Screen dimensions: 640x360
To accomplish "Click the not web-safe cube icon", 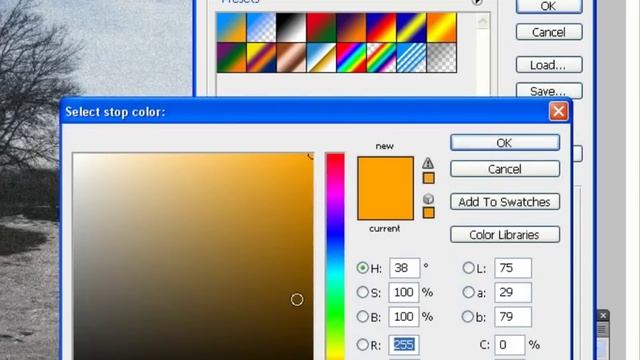I will pyautogui.click(x=428, y=199).
